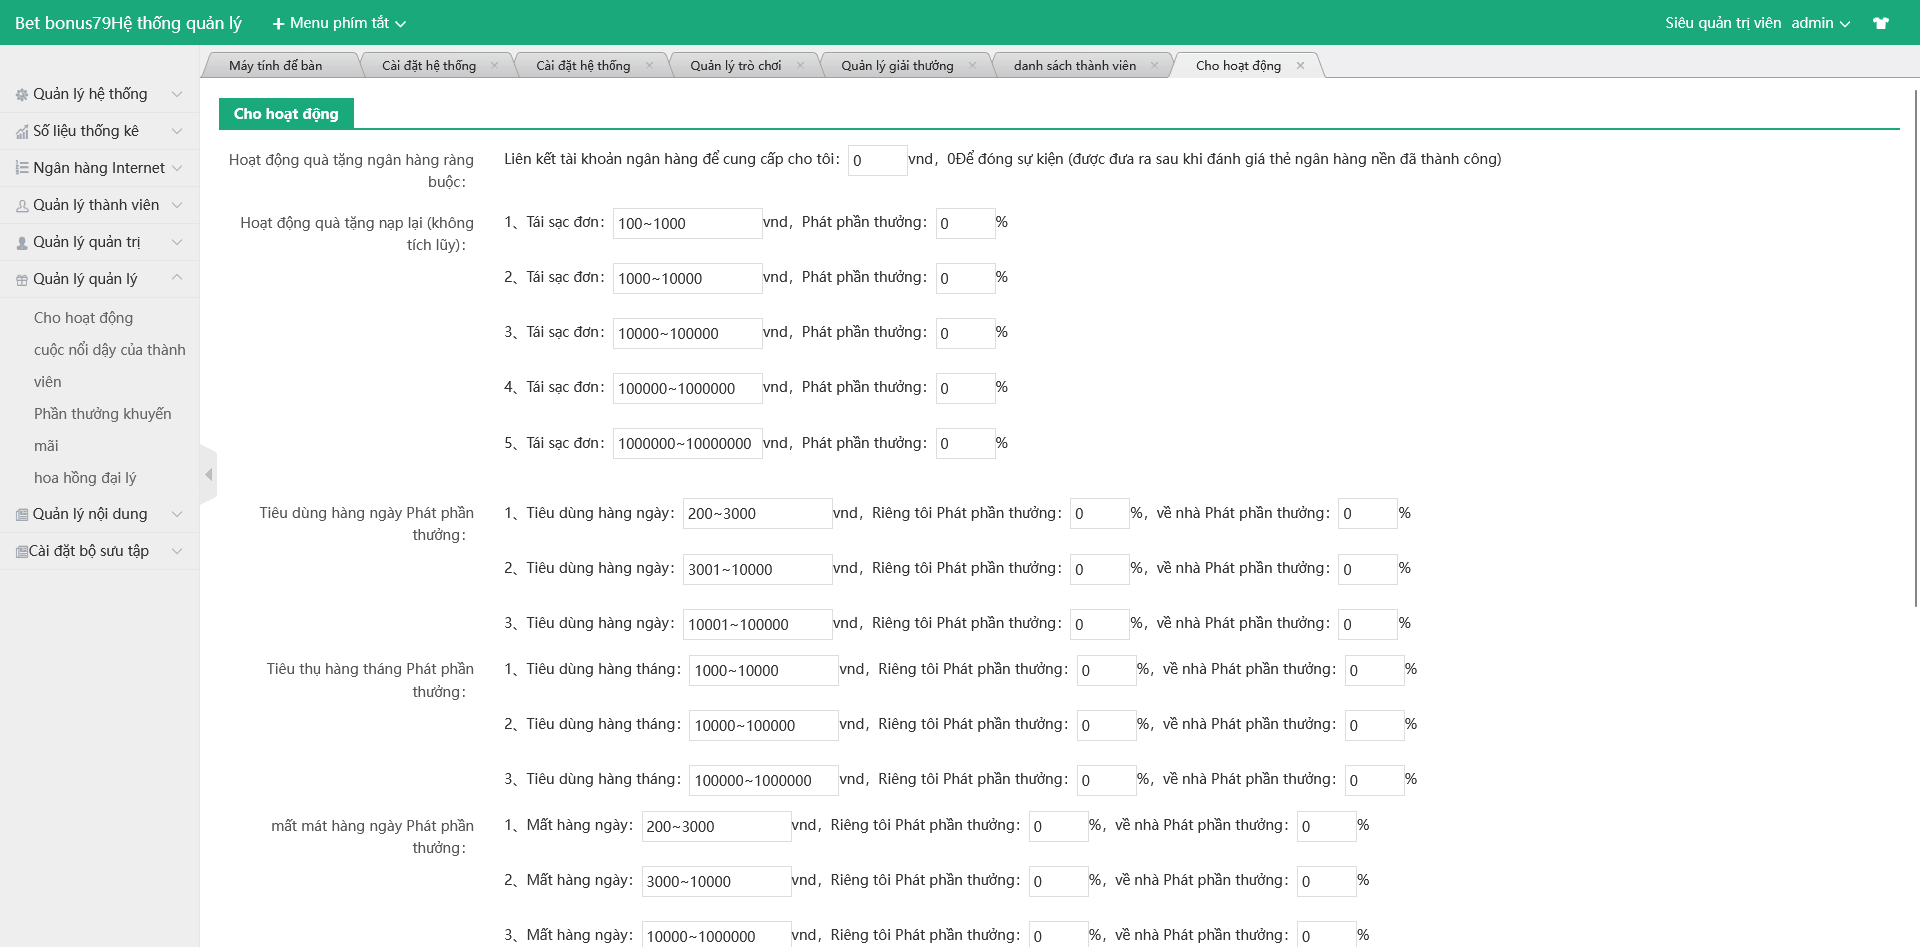The height and width of the screenshot is (947, 1920).
Task: Click the gift icon beside Quản lý quản lý
Action: click(22, 280)
